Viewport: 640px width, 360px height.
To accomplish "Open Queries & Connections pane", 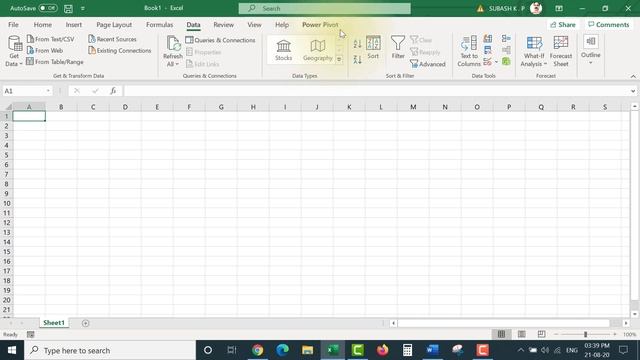I will pos(220,40).
